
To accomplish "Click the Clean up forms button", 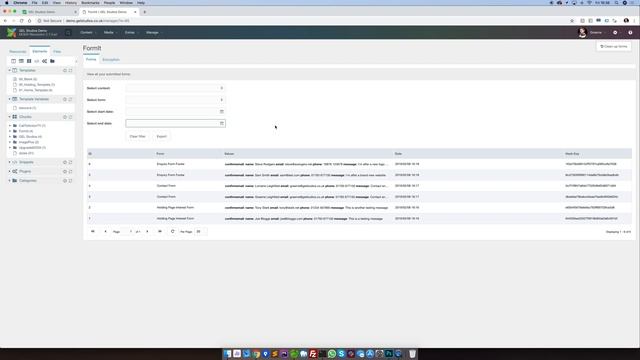I will pyautogui.click(x=613, y=47).
